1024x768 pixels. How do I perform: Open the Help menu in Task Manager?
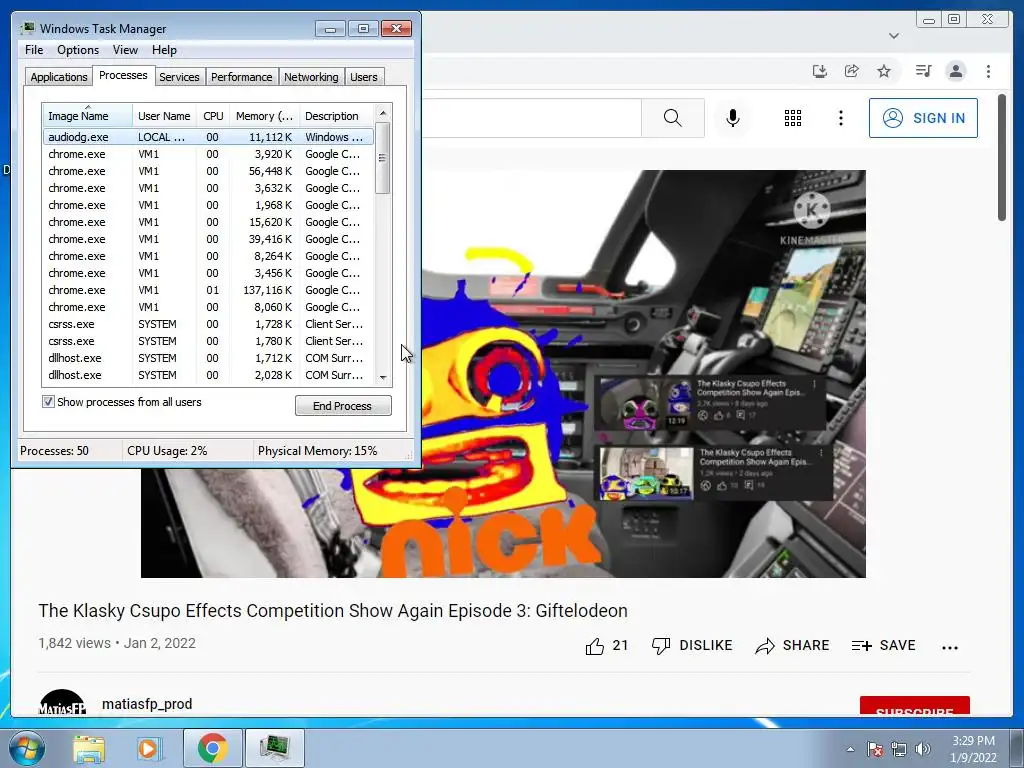click(164, 50)
